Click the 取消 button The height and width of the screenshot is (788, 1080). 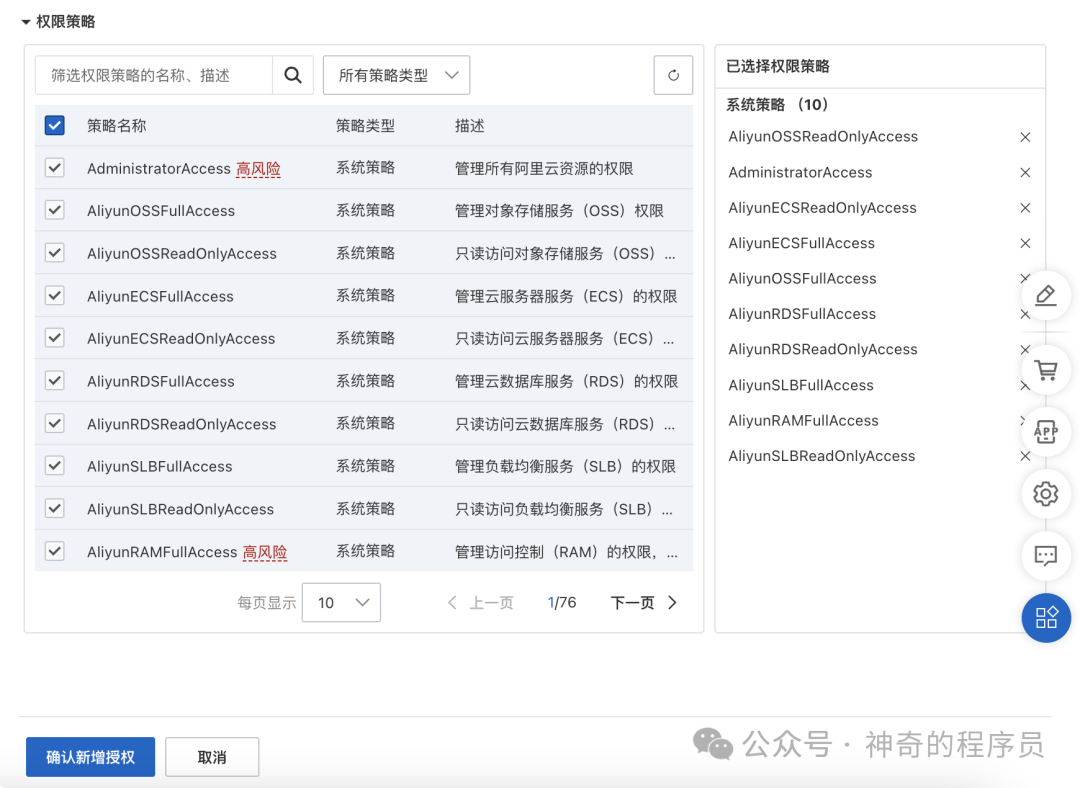[212, 757]
